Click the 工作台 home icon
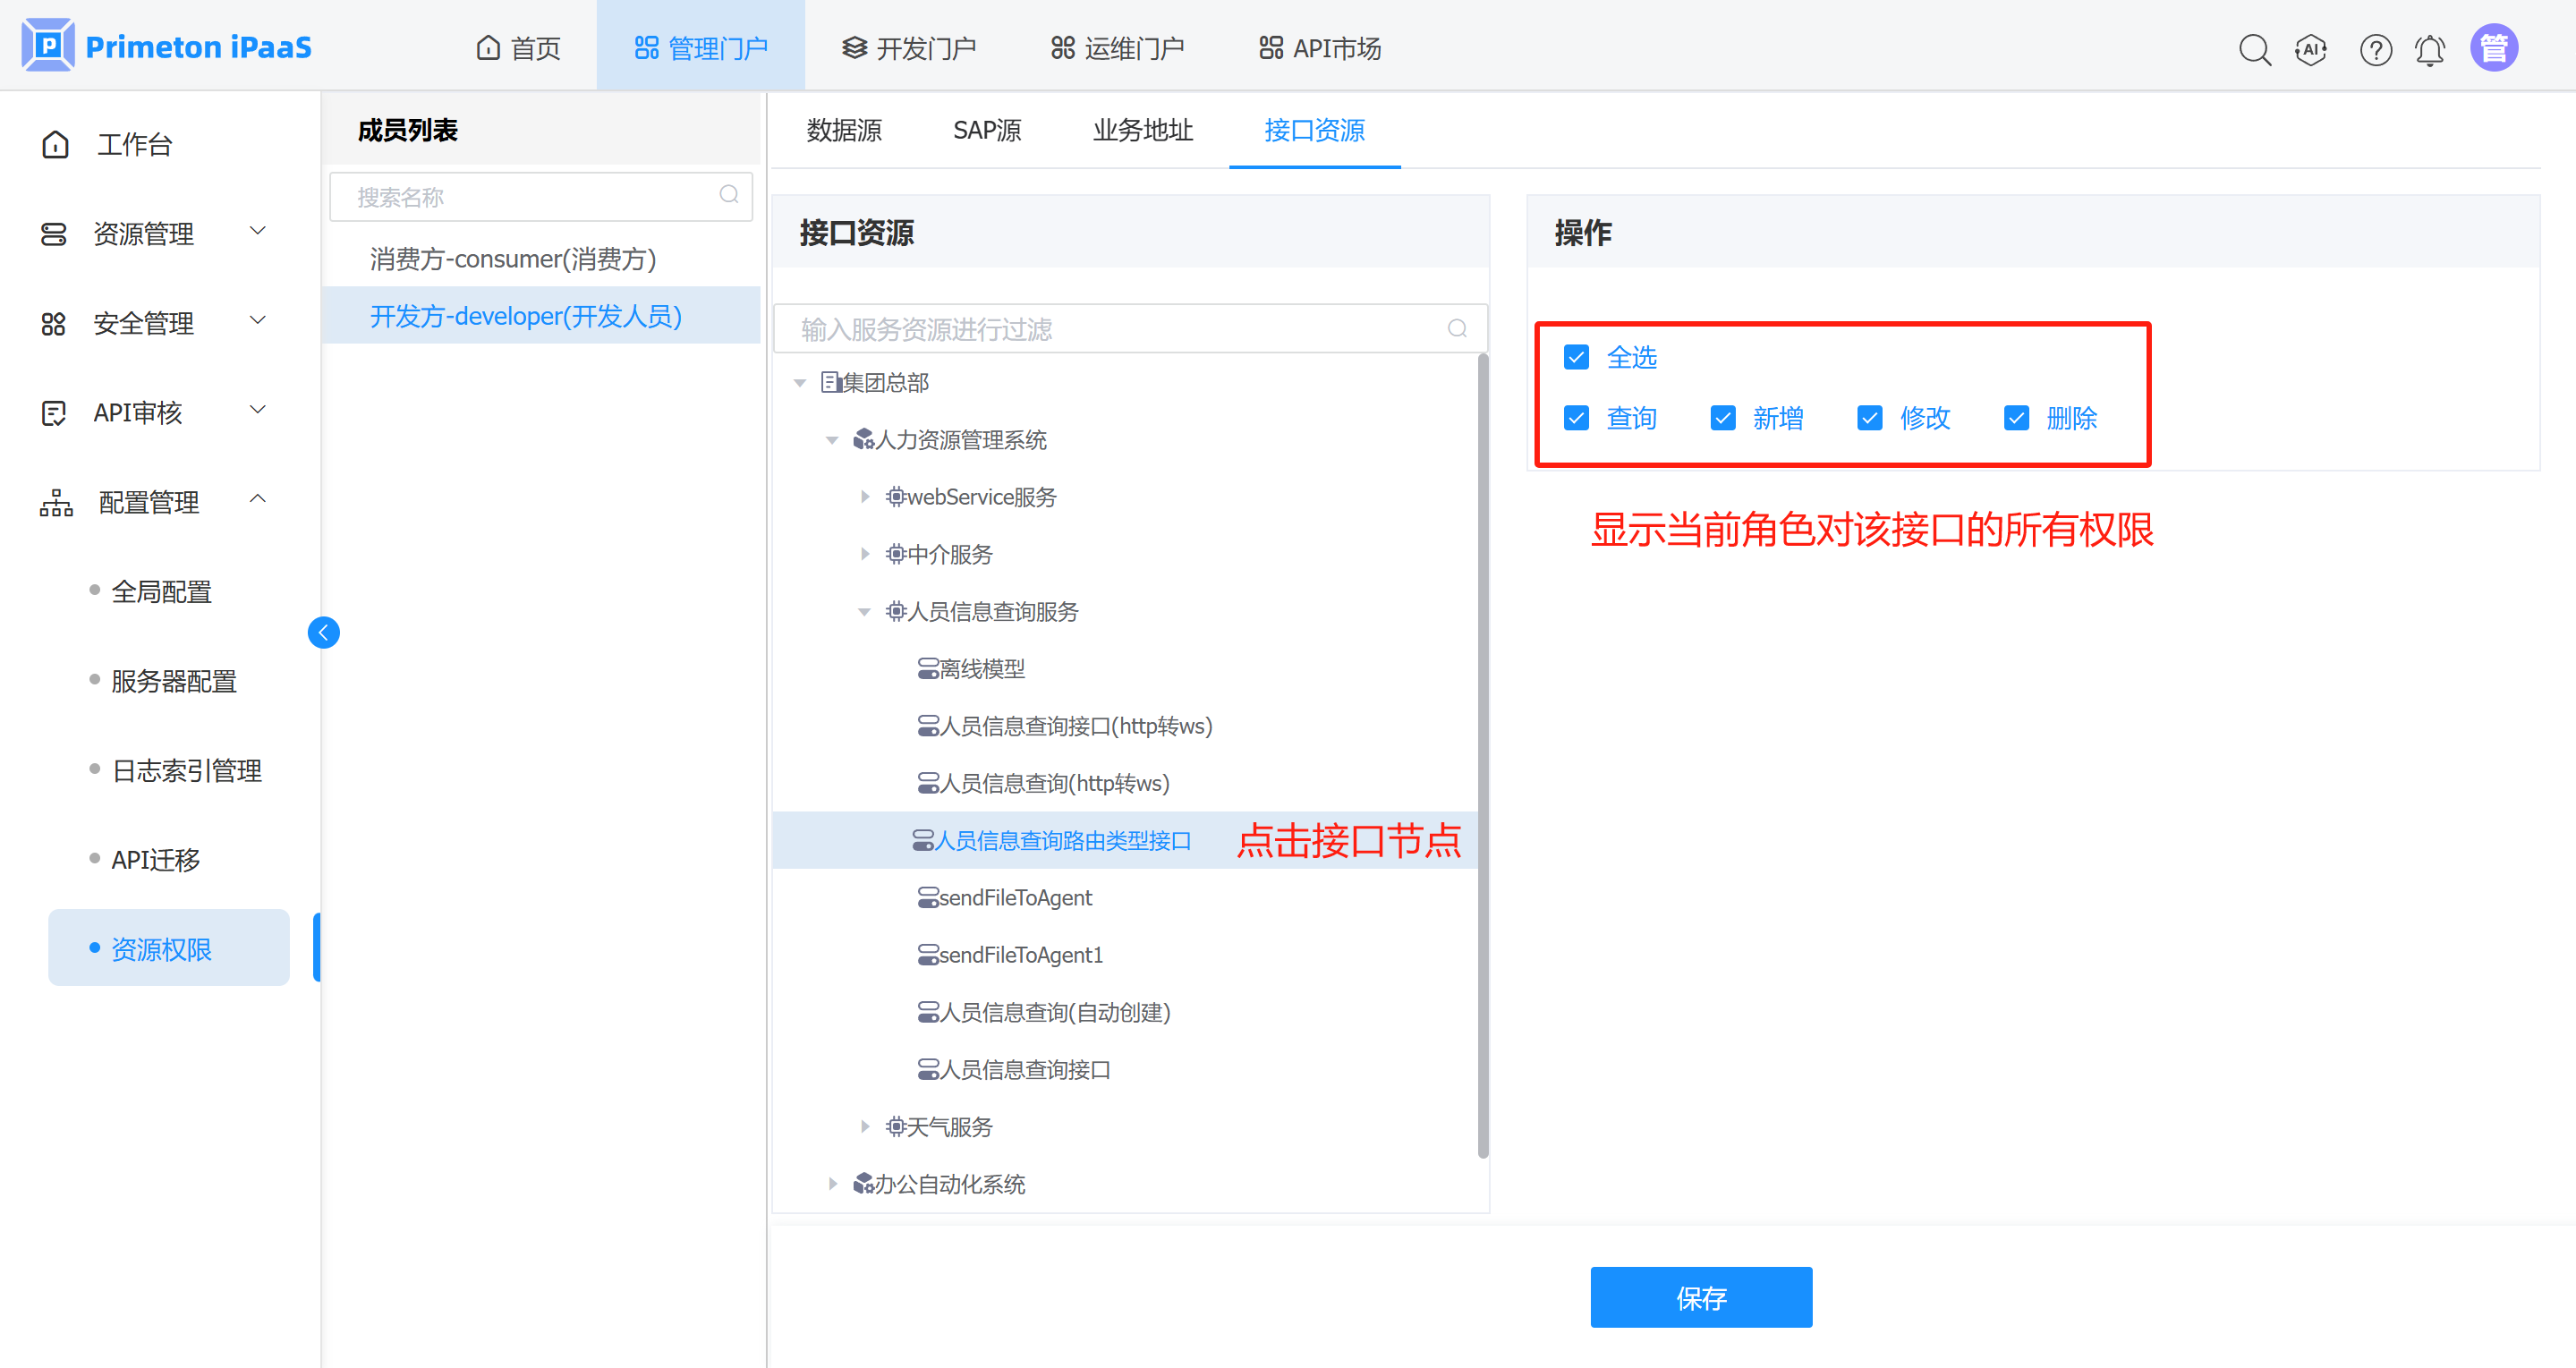The image size is (2576, 1368). [x=56, y=145]
